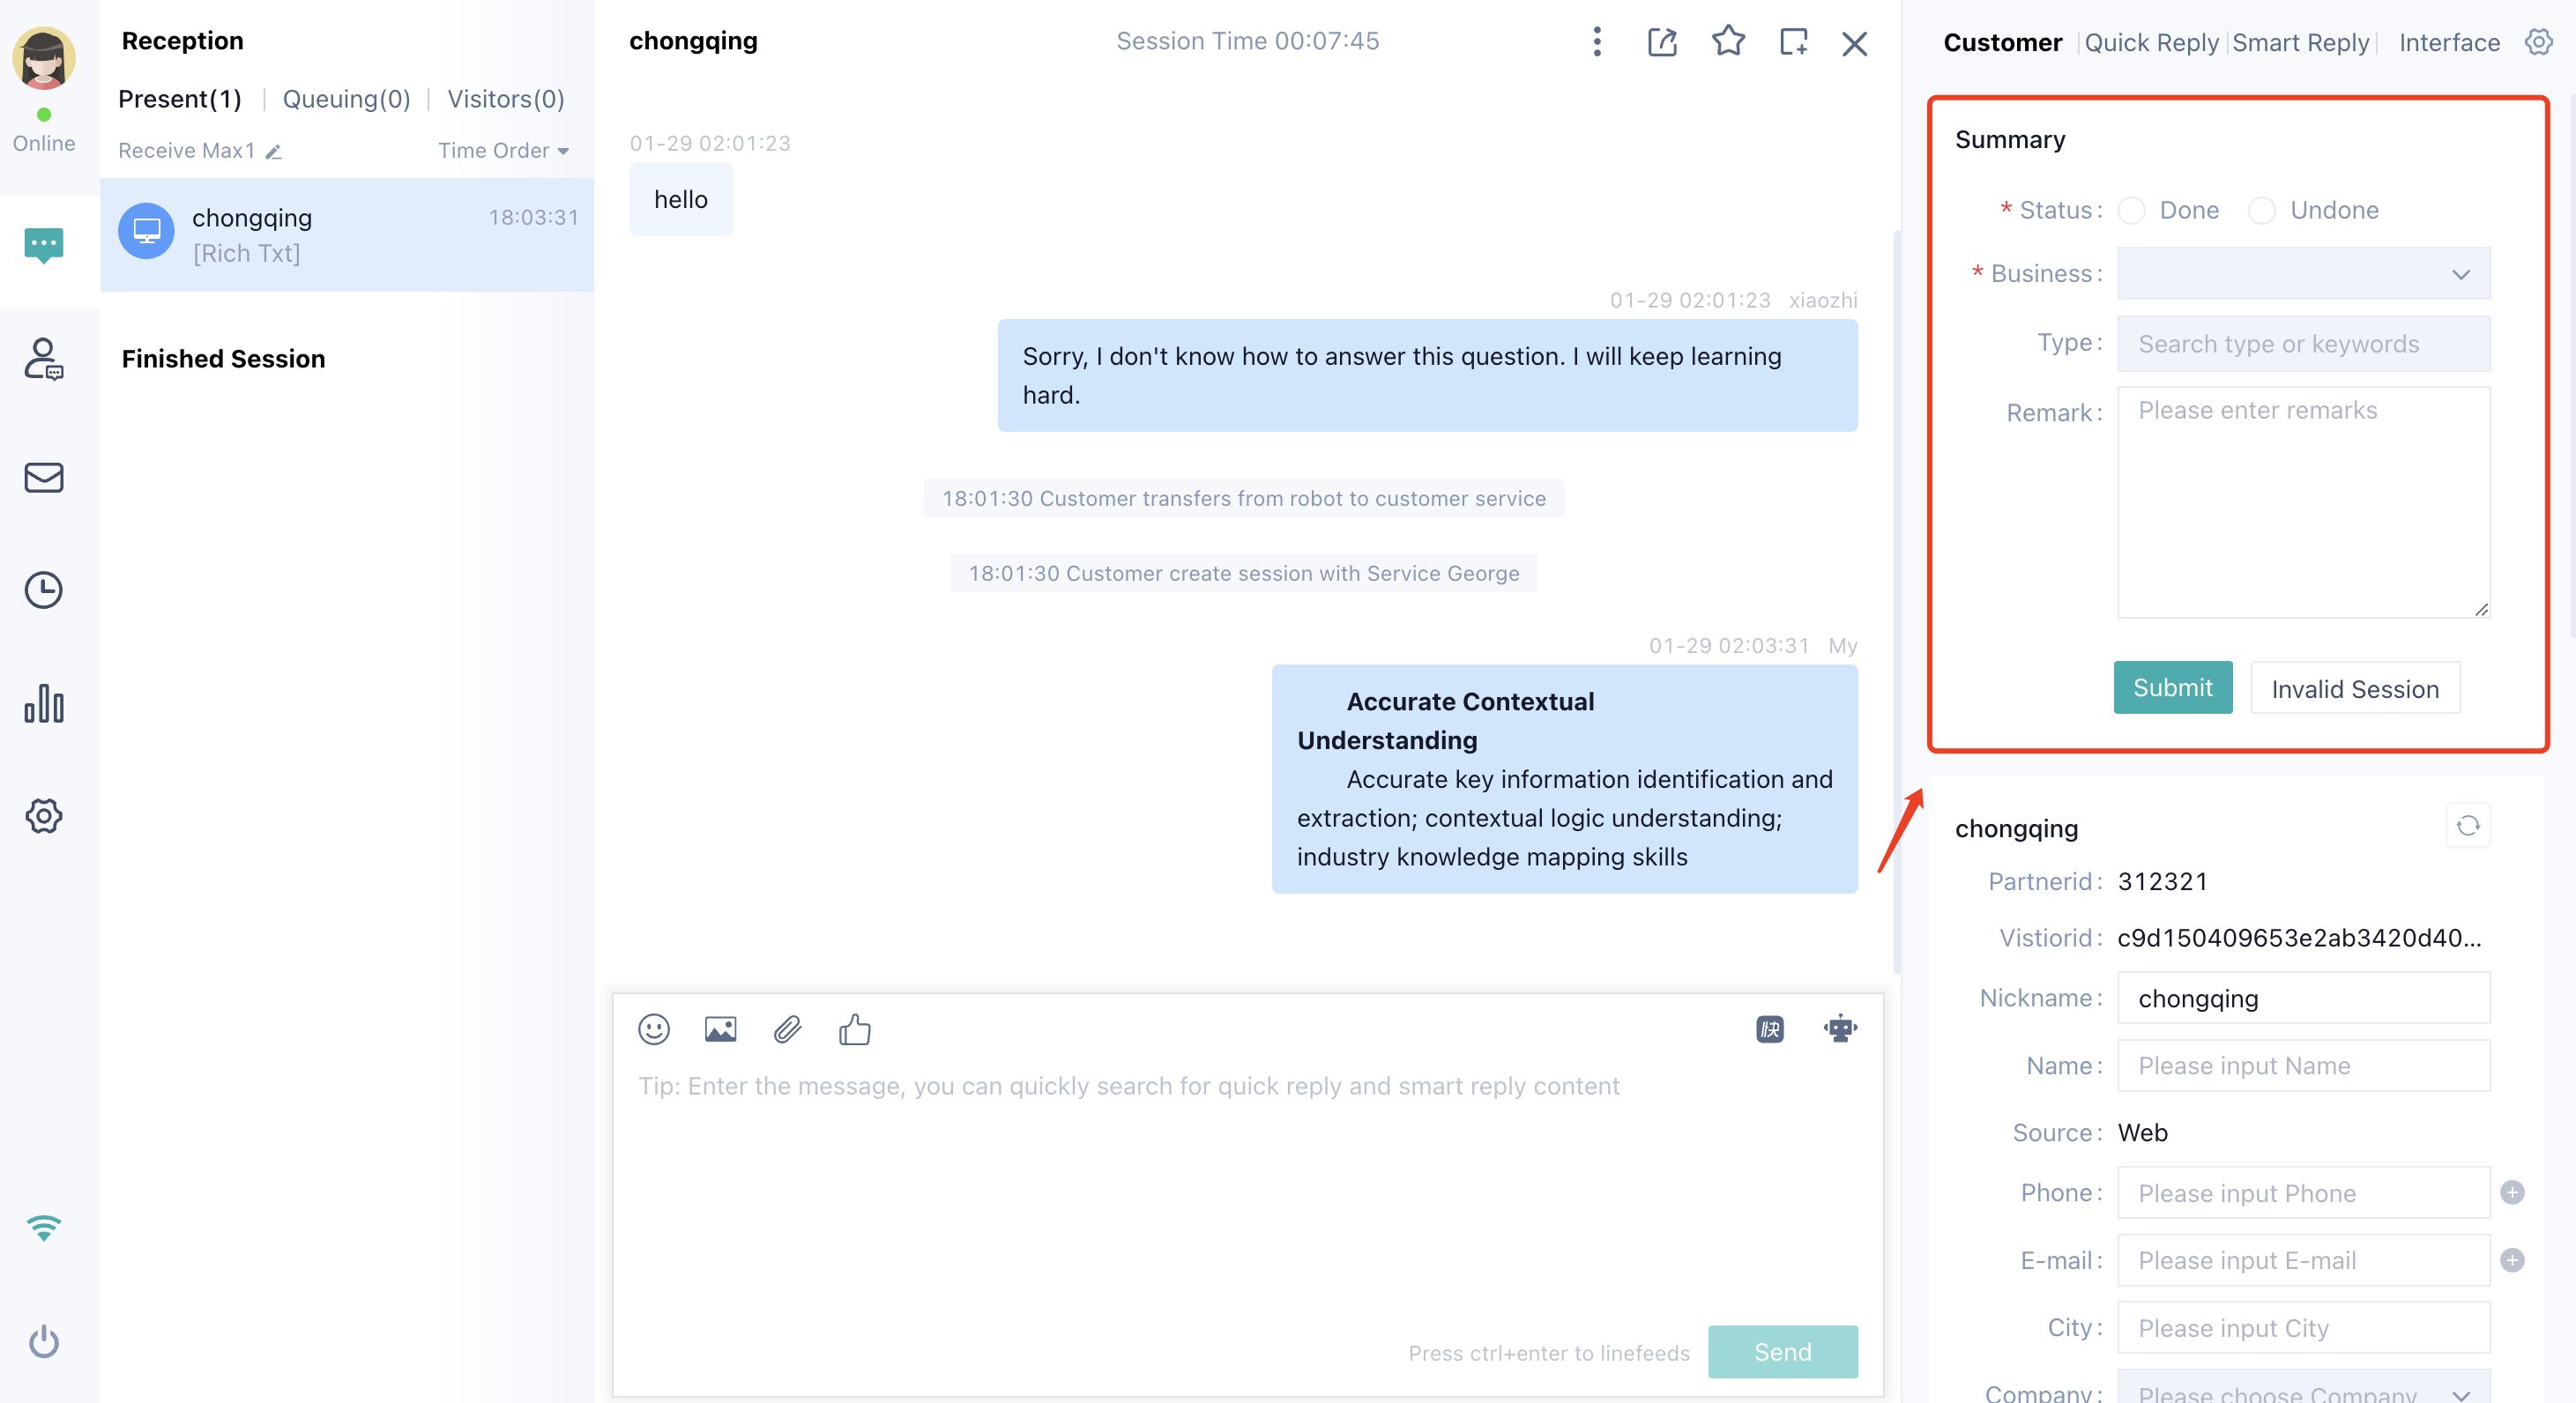Open the Time Order sort dropdown
Viewport: 2576px width, 1403px height.
coord(503,151)
